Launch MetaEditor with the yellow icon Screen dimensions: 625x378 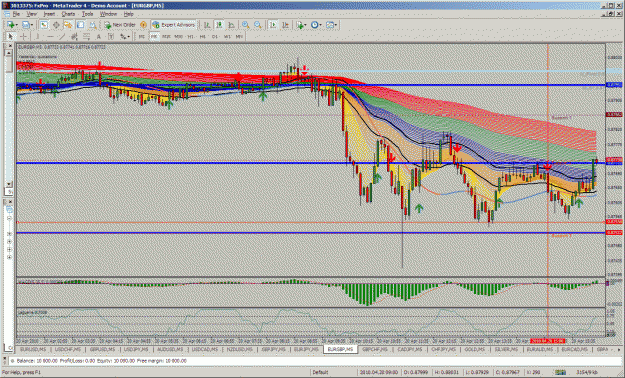click(x=143, y=25)
